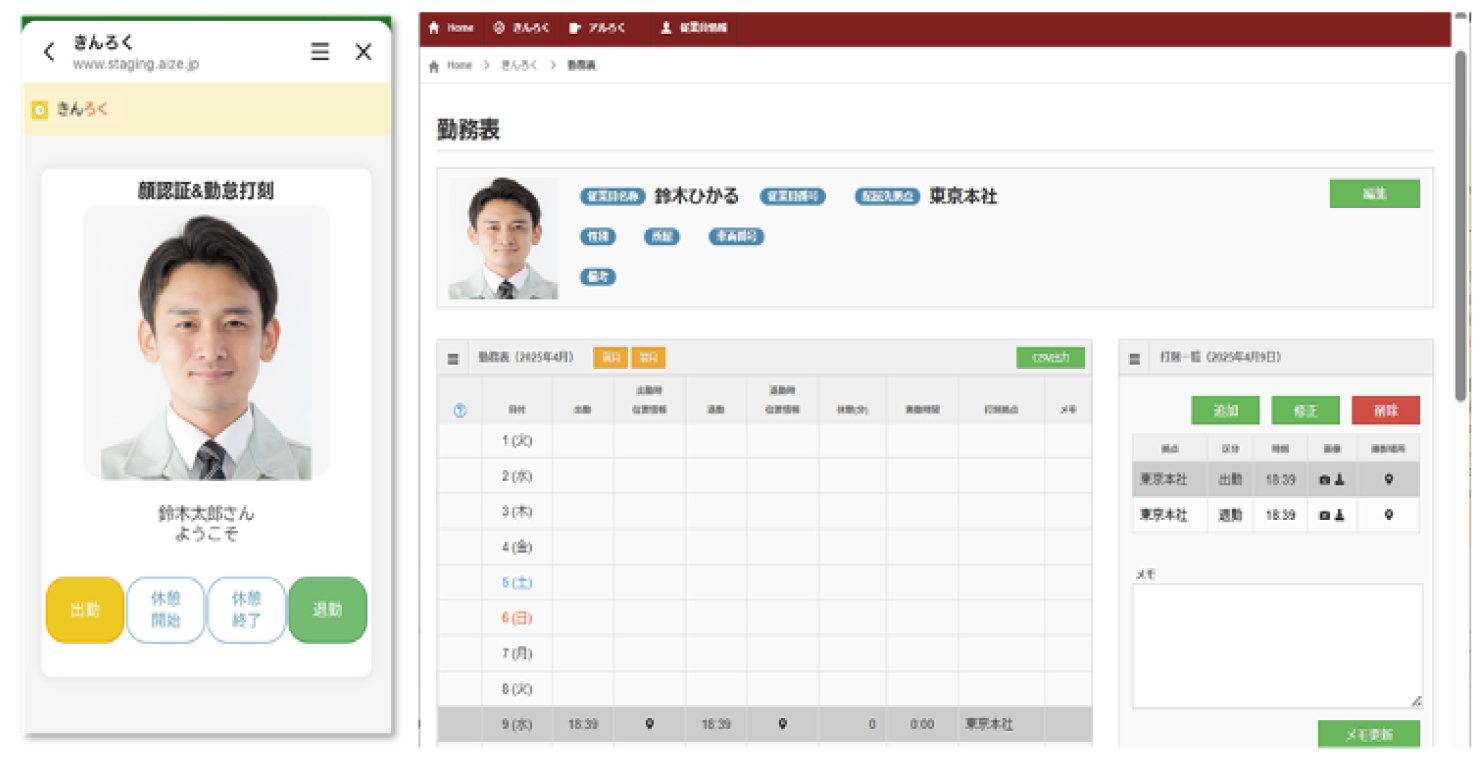Click the blue help question-mark icon

tap(460, 411)
